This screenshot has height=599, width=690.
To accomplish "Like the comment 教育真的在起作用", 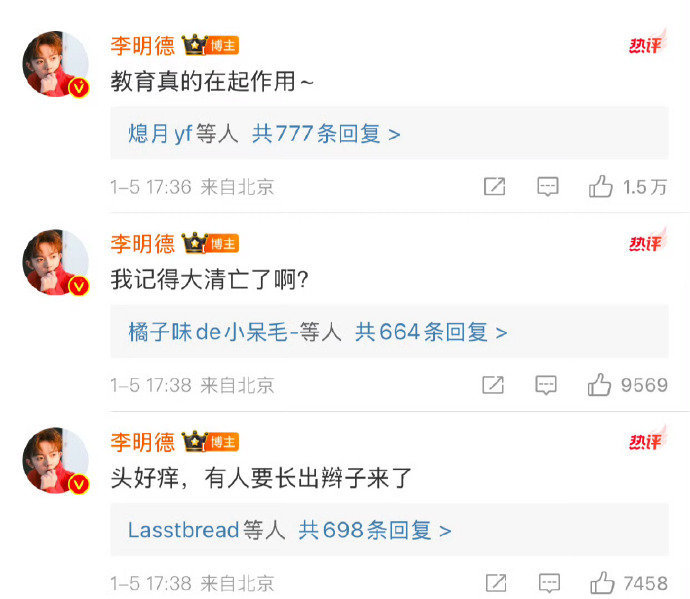I will 601,187.
